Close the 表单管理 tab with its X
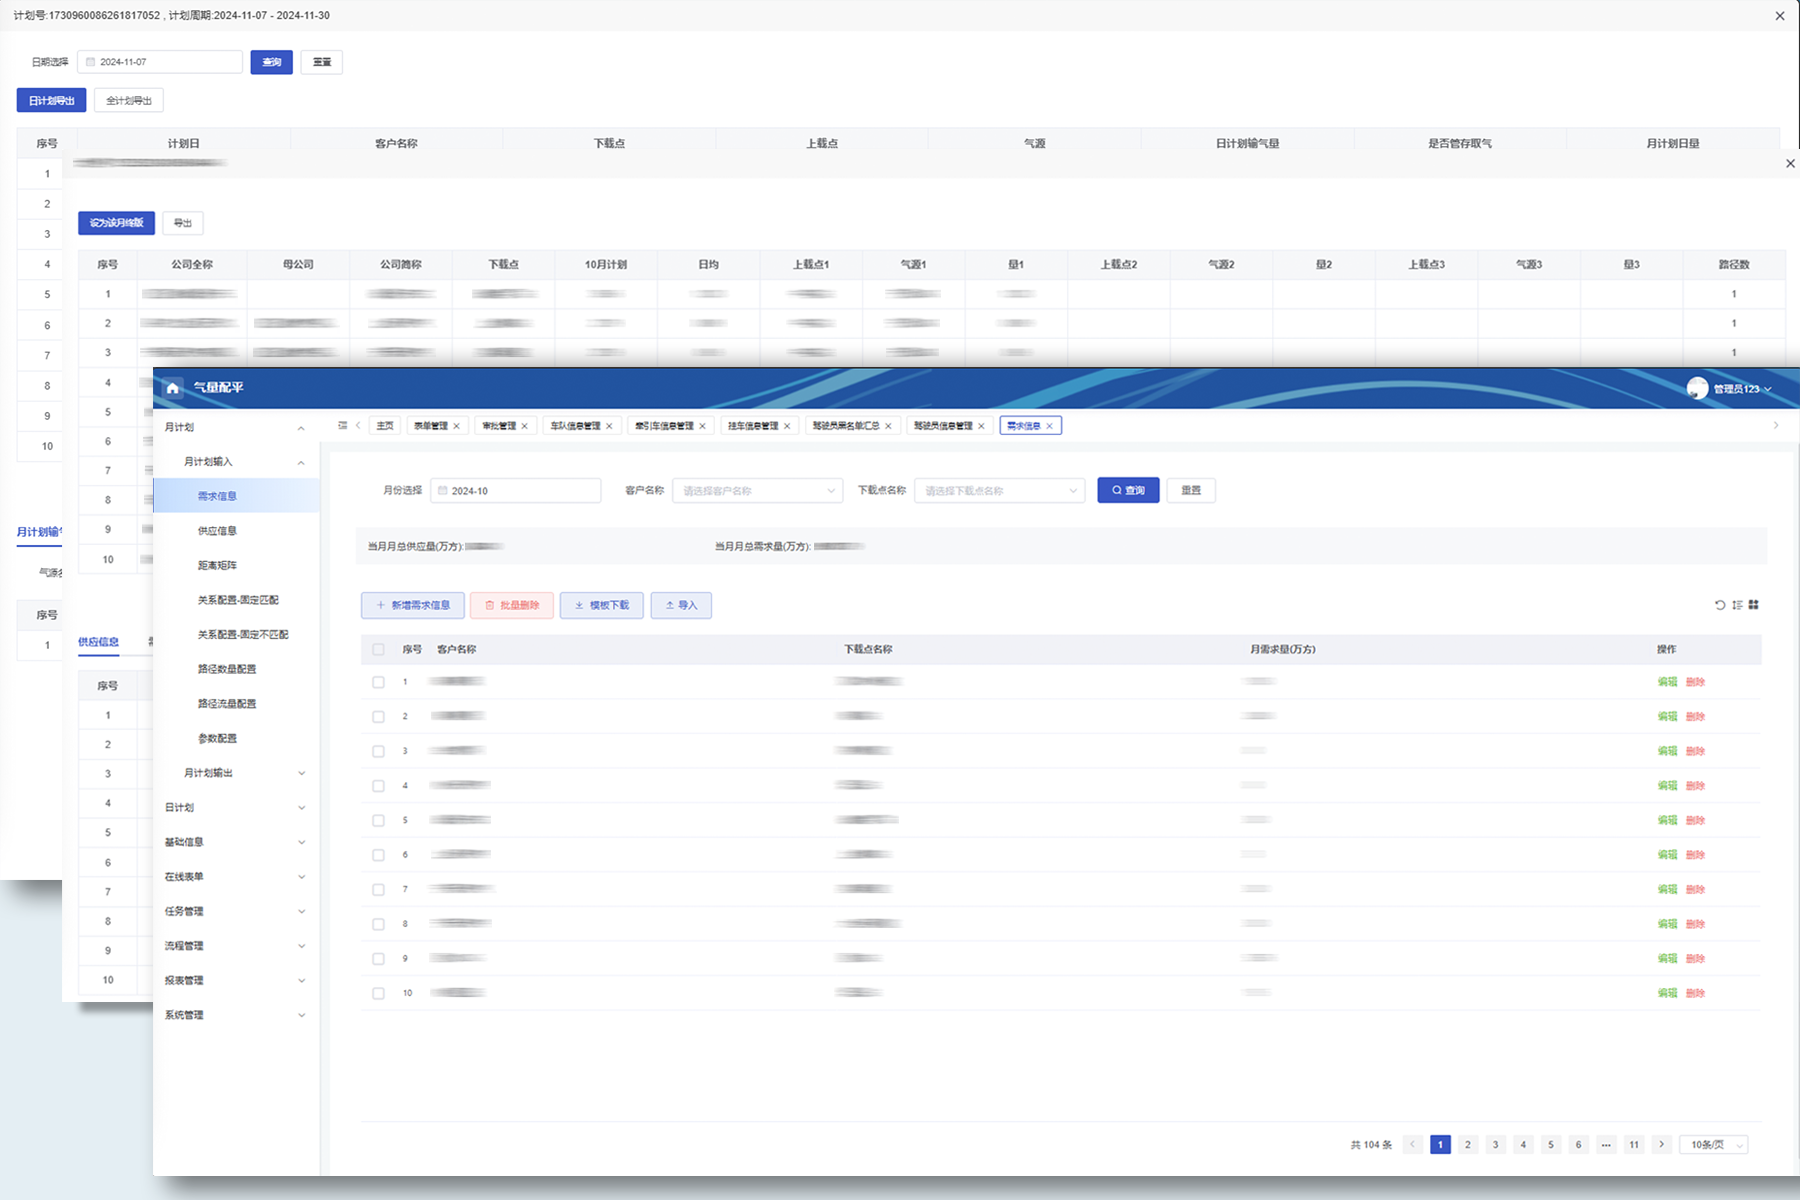The width and height of the screenshot is (1800, 1200). pyautogui.click(x=457, y=426)
